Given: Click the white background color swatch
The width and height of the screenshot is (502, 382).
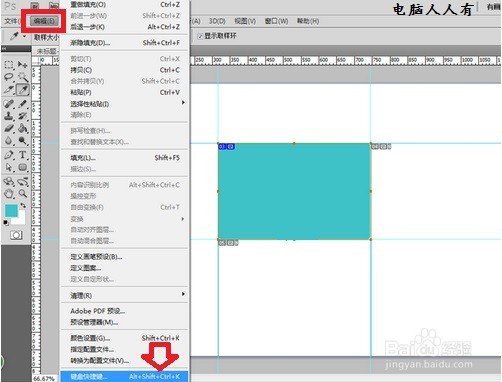Looking at the screenshot, I should [x=21, y=219].
